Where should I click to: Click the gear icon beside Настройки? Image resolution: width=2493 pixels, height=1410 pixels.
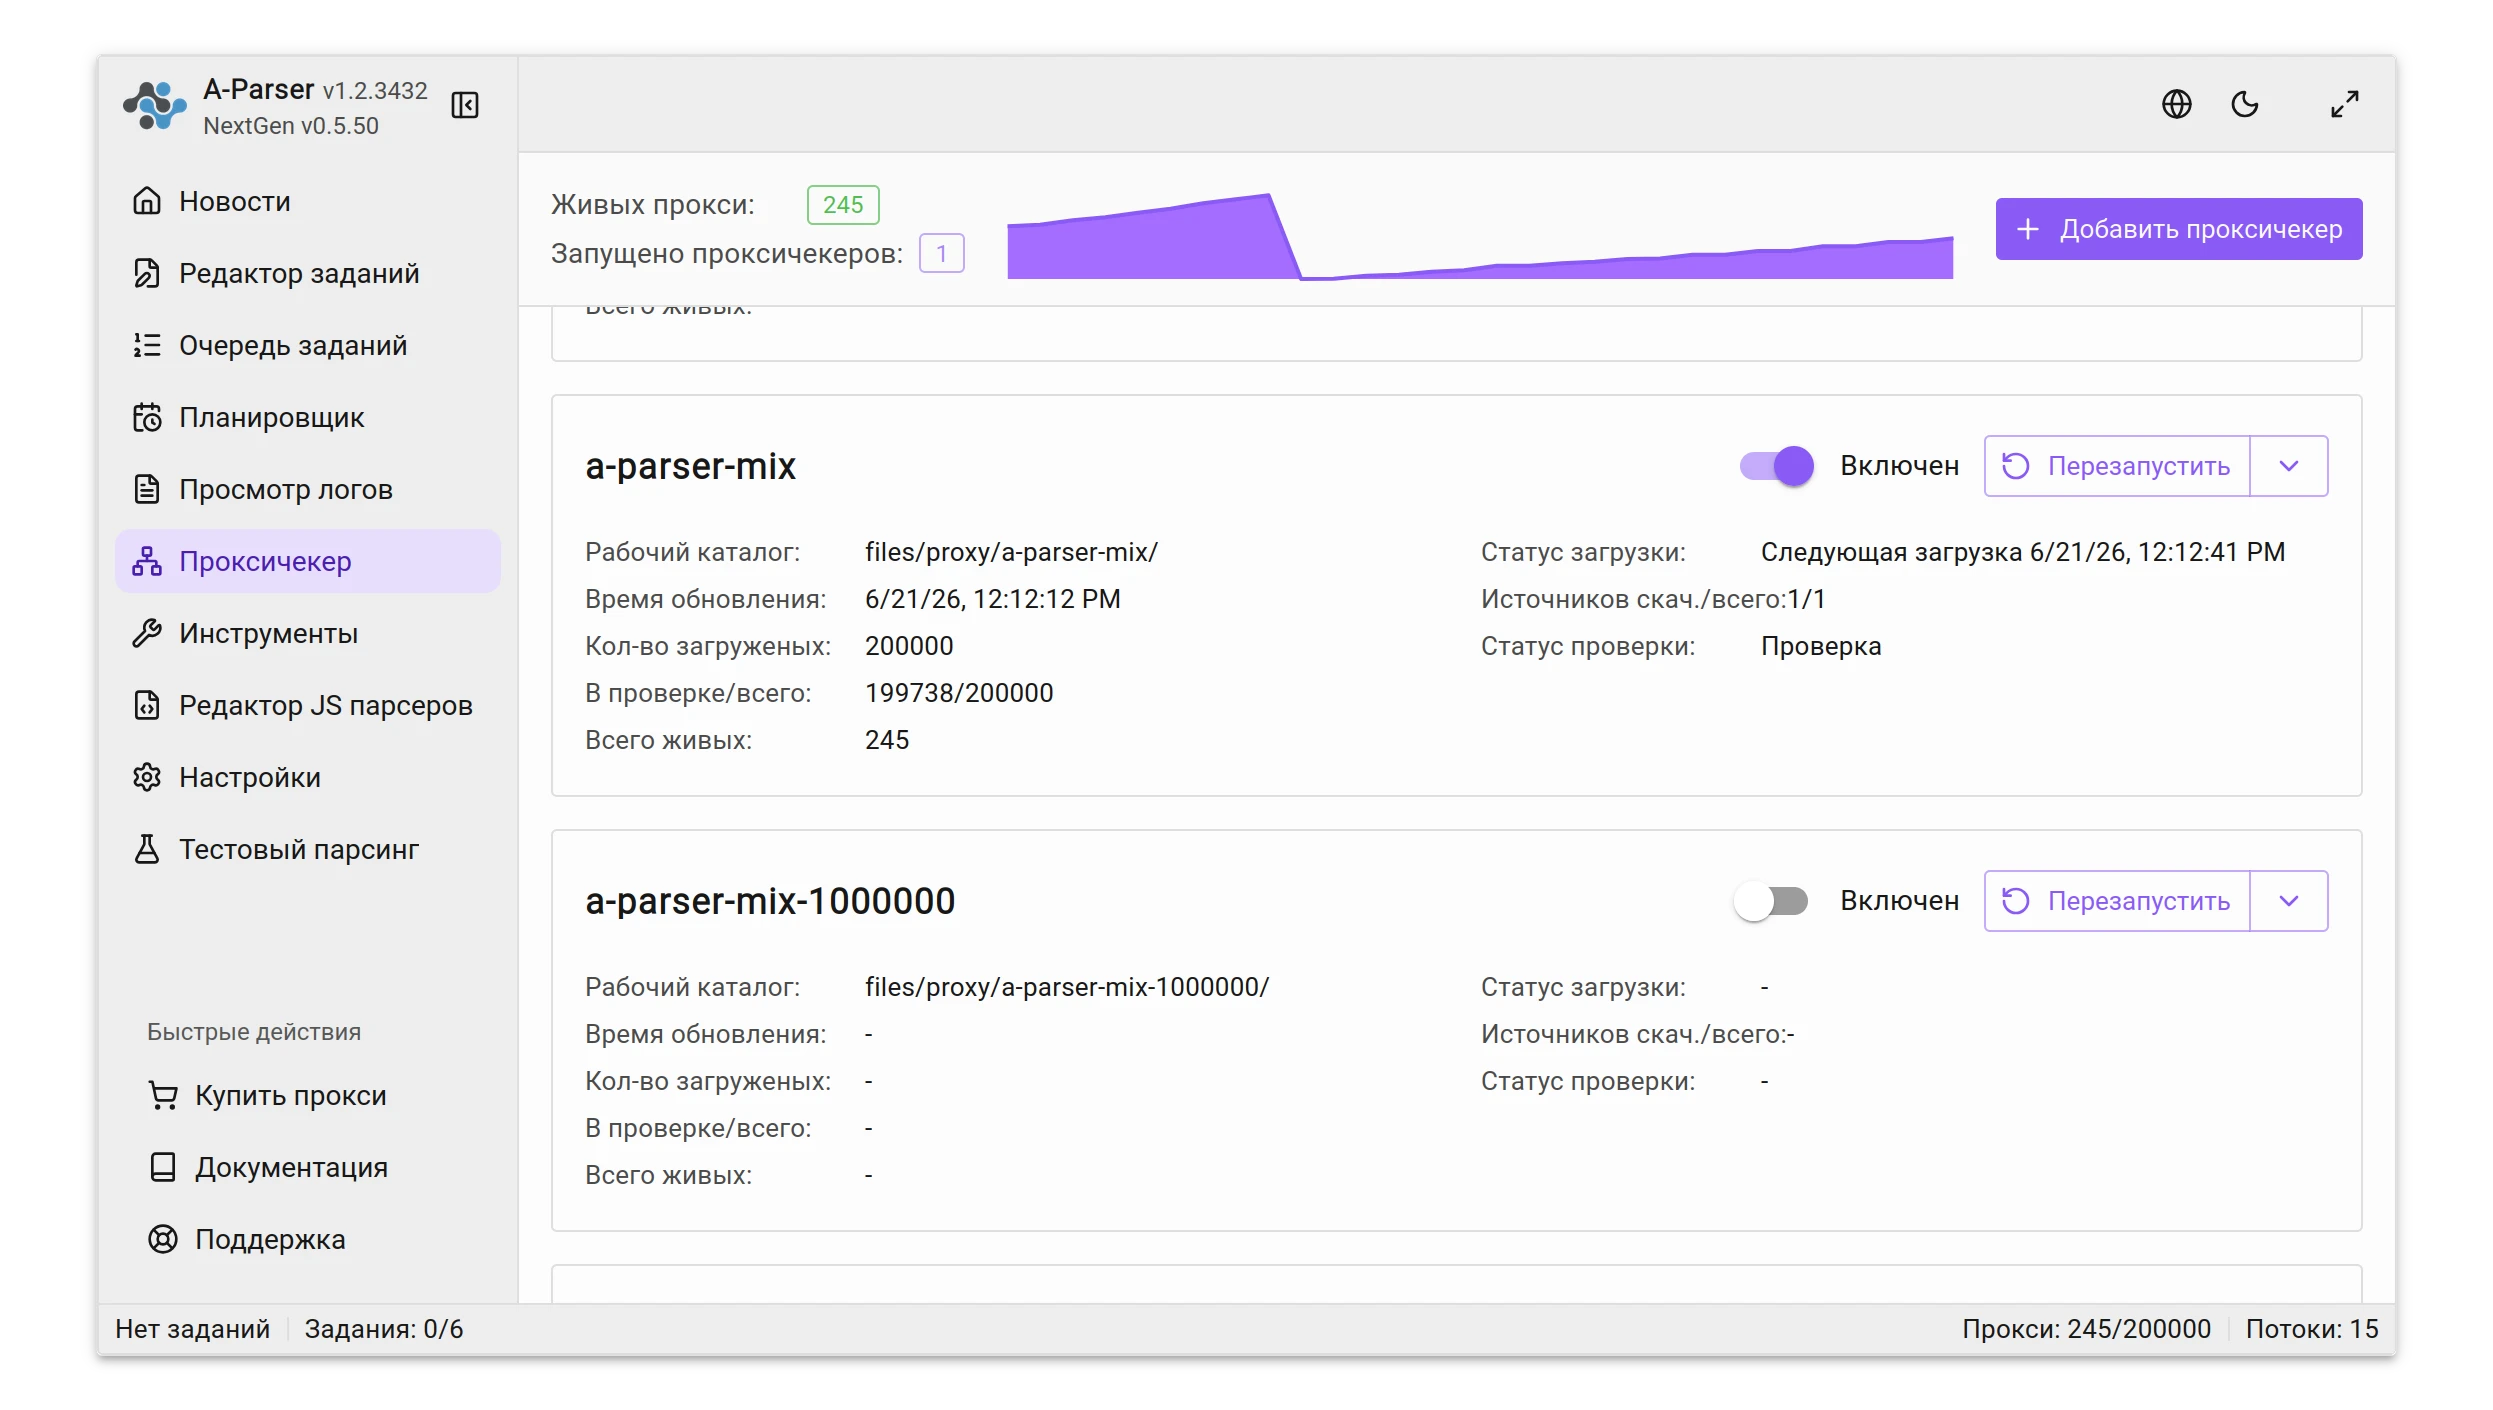(147, 777)
